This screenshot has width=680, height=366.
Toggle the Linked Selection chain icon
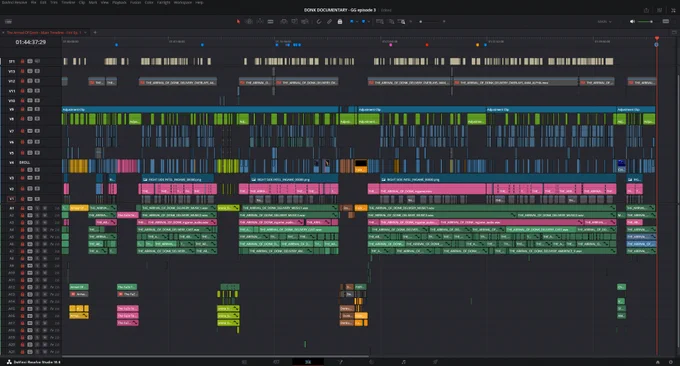(329, 21)
